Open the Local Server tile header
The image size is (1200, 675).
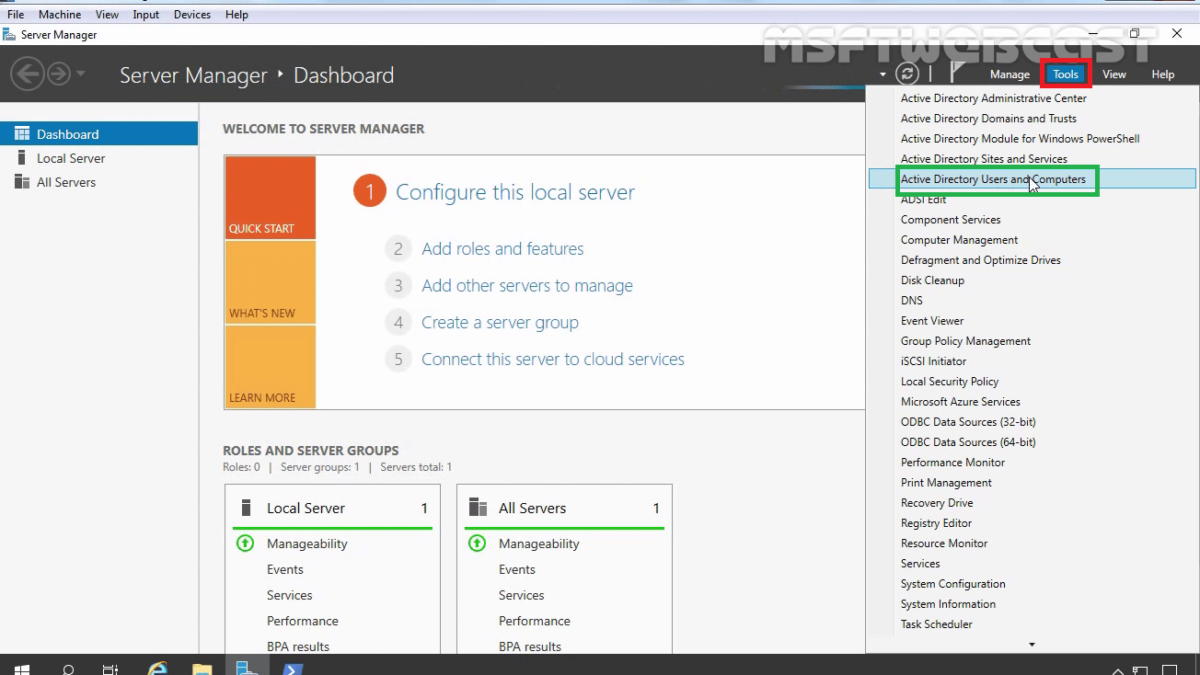pos(333,508)
